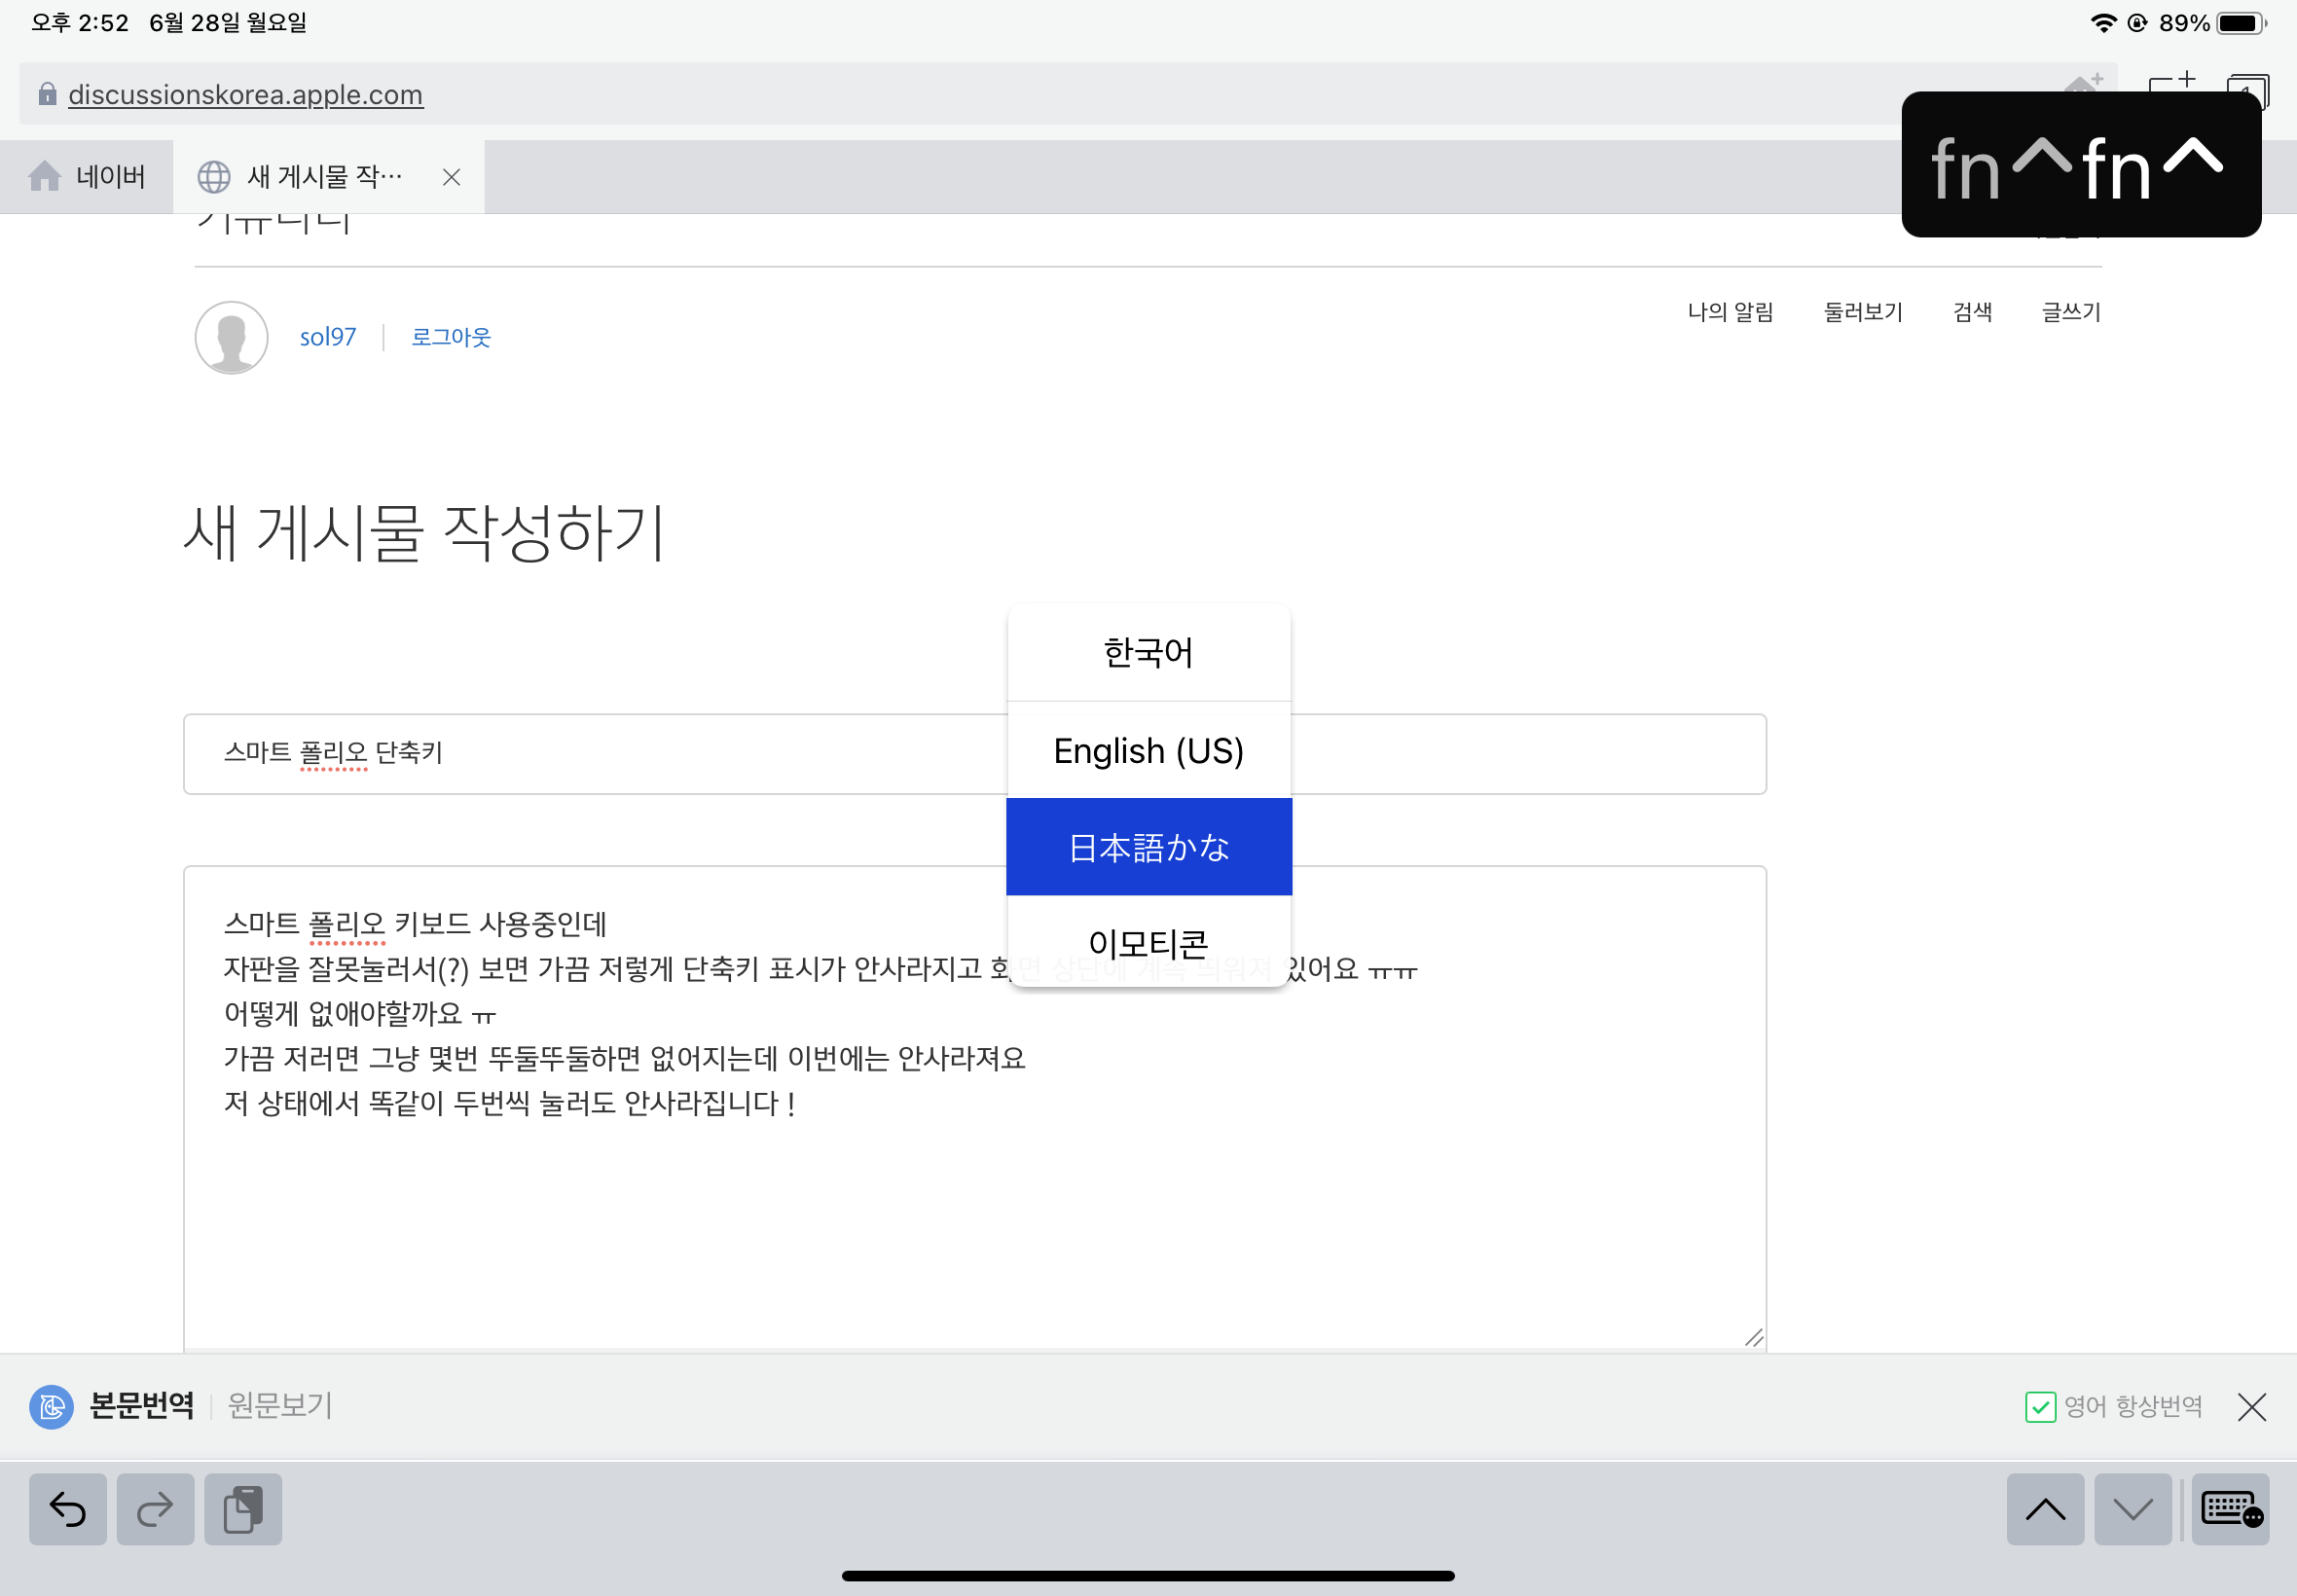Tap the up chevron above the keyboard icon
The image size is (2297, 1596).
pos(2045,1509)
